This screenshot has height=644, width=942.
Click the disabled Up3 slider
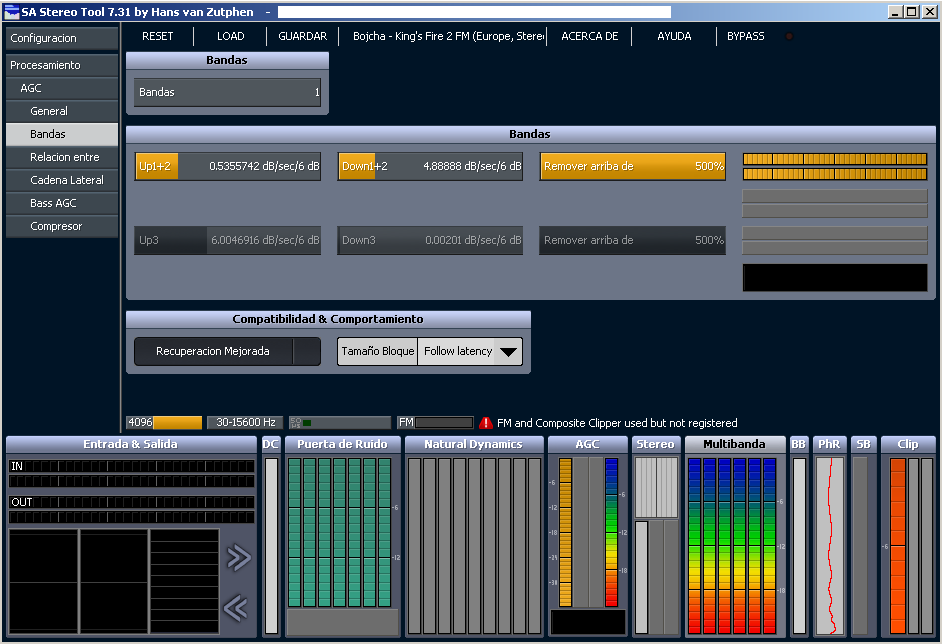click(x=227, y=240)
